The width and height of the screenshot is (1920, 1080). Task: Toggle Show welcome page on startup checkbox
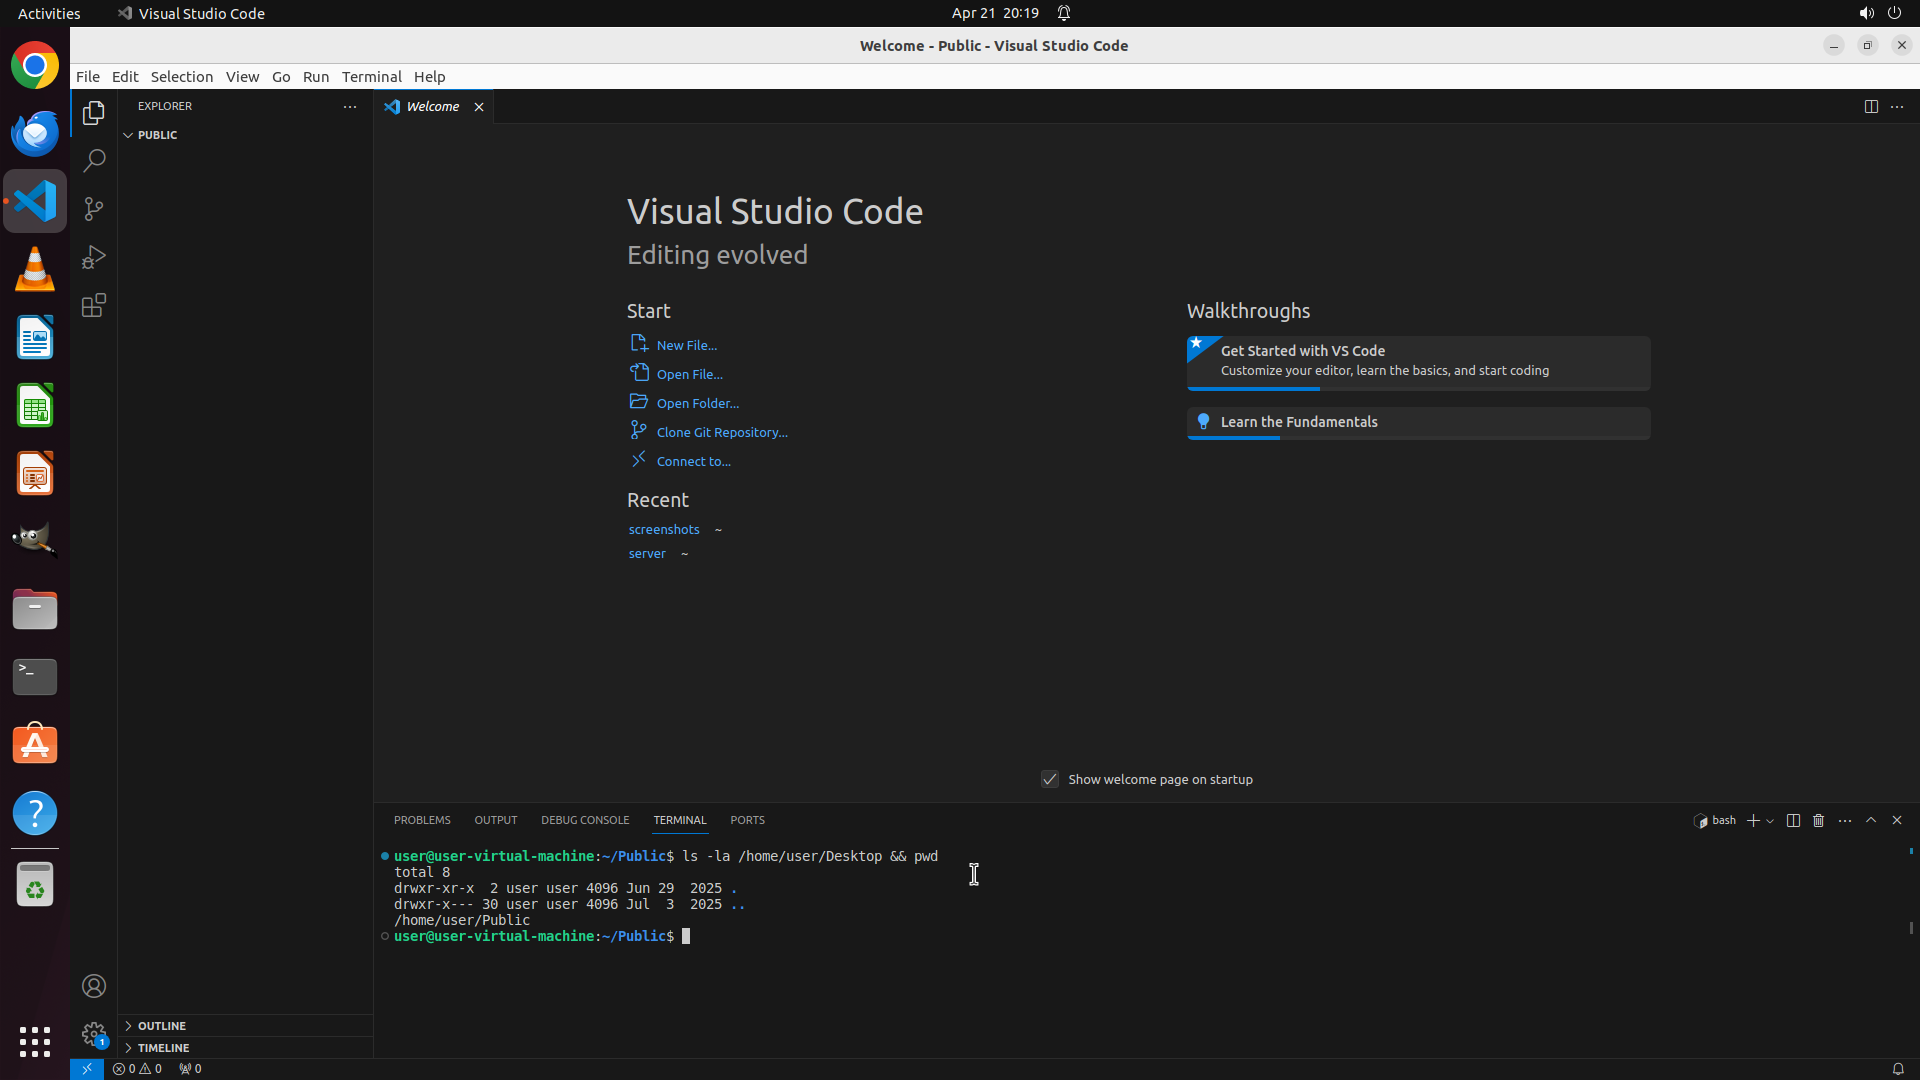point(1050,779)
